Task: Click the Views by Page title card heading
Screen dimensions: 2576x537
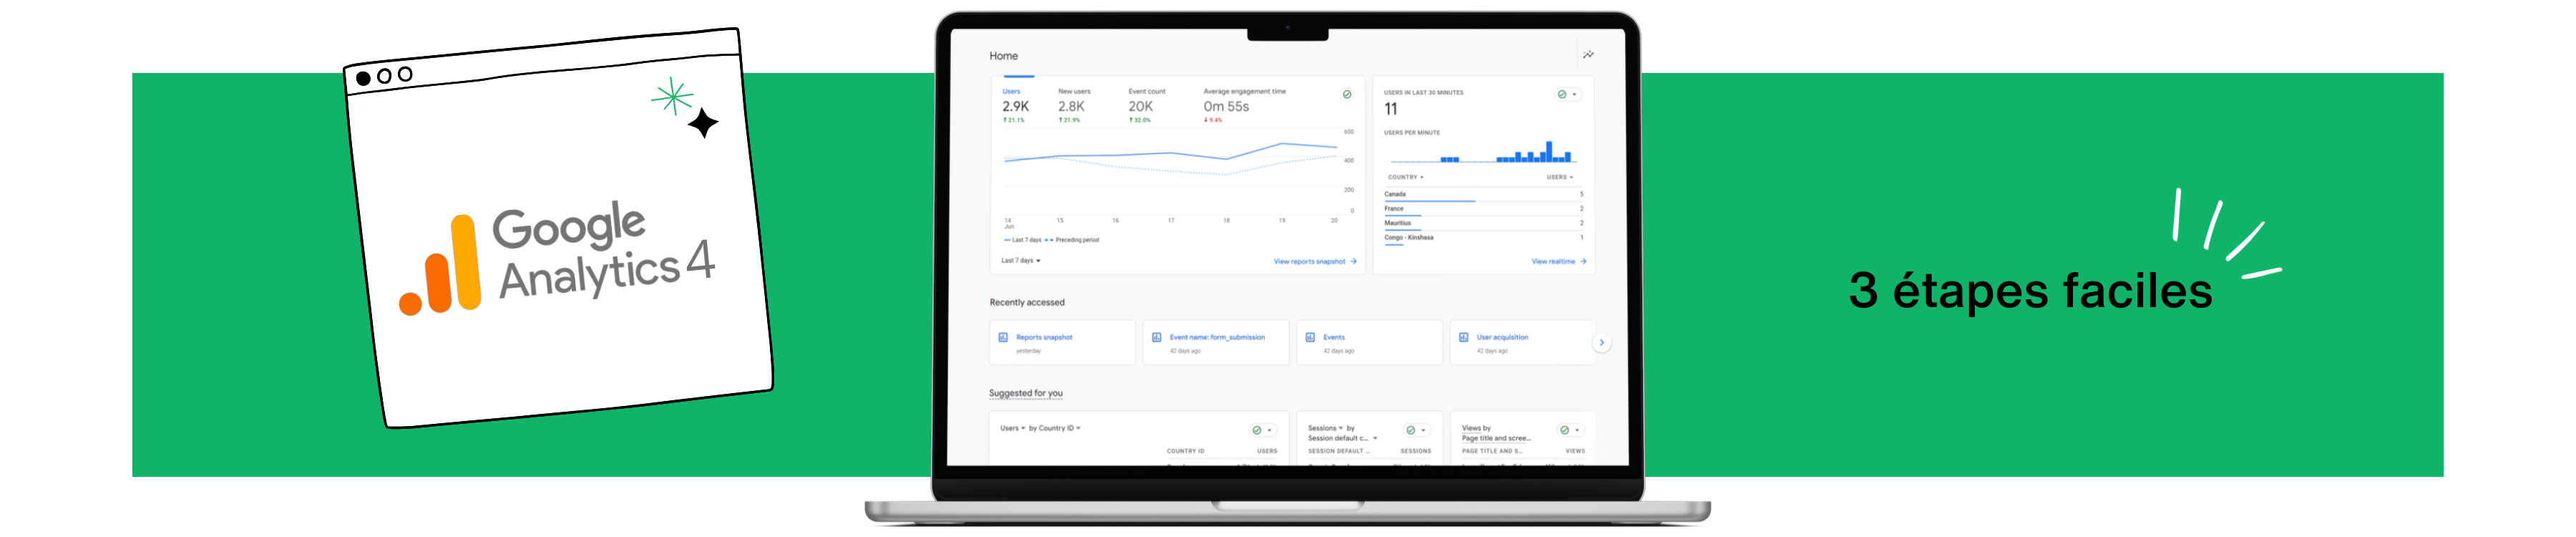Action: click(1495, 433)
